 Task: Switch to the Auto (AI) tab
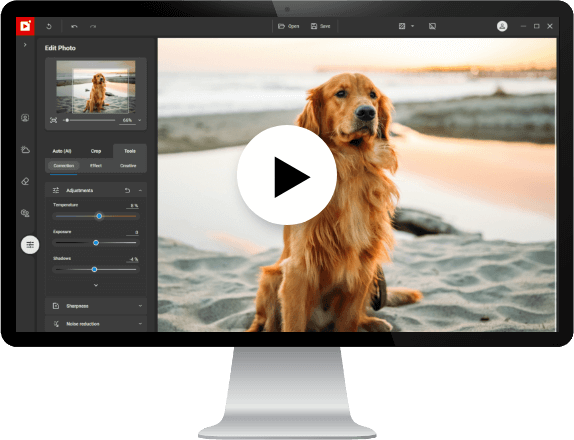[62, 151]
